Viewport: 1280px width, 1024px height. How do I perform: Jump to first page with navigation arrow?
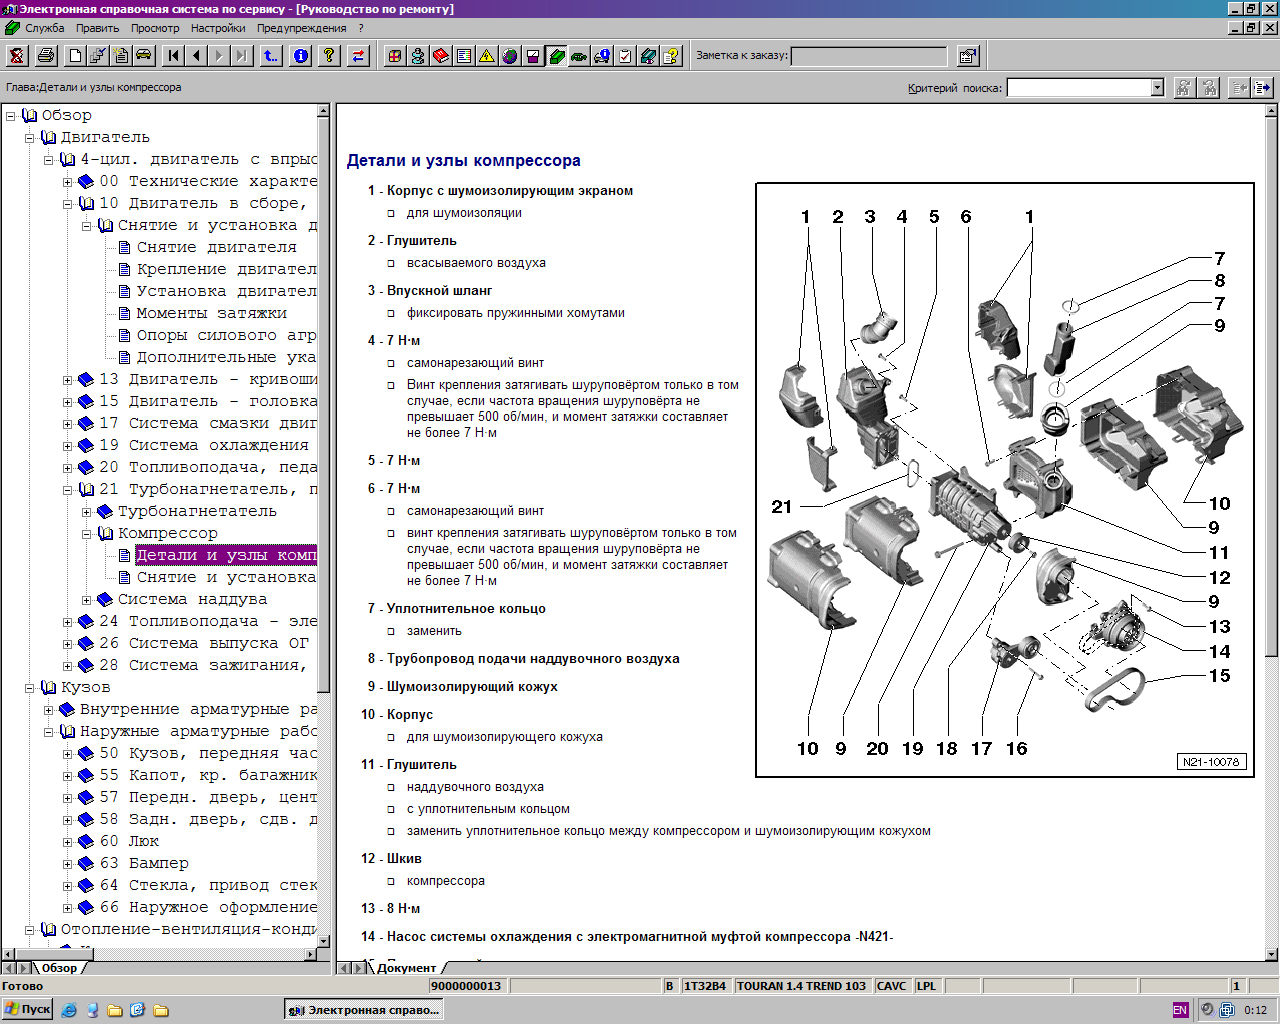pos(174,56)
